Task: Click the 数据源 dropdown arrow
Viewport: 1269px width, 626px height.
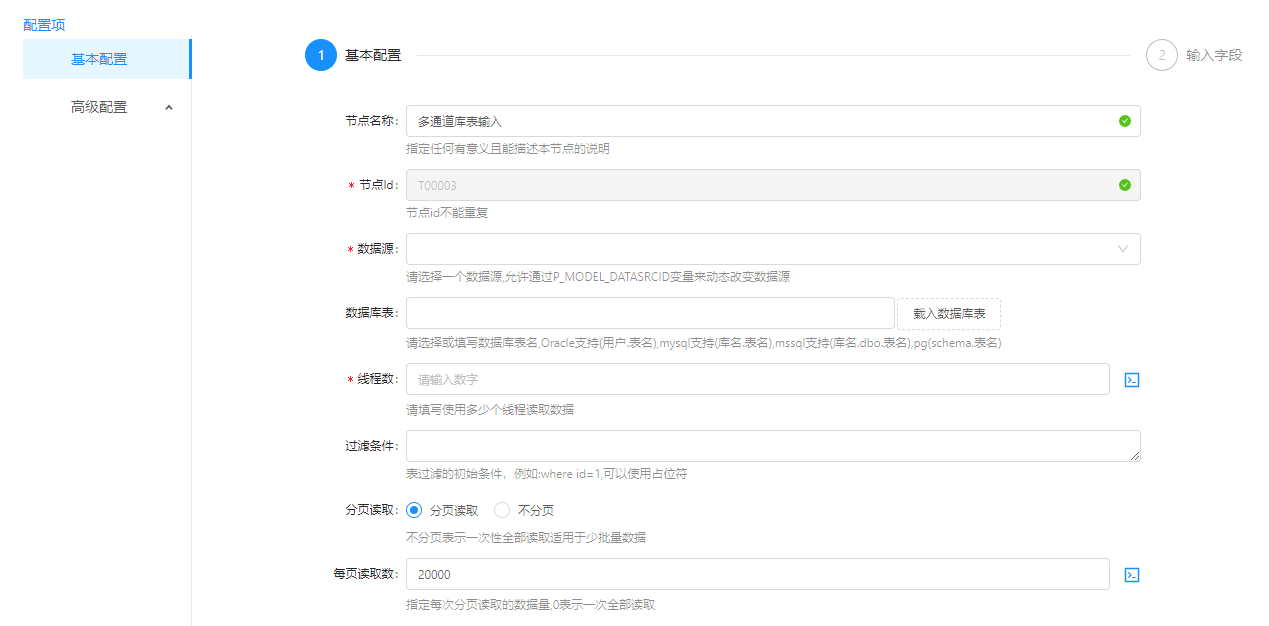Action: click(1123, 249)
